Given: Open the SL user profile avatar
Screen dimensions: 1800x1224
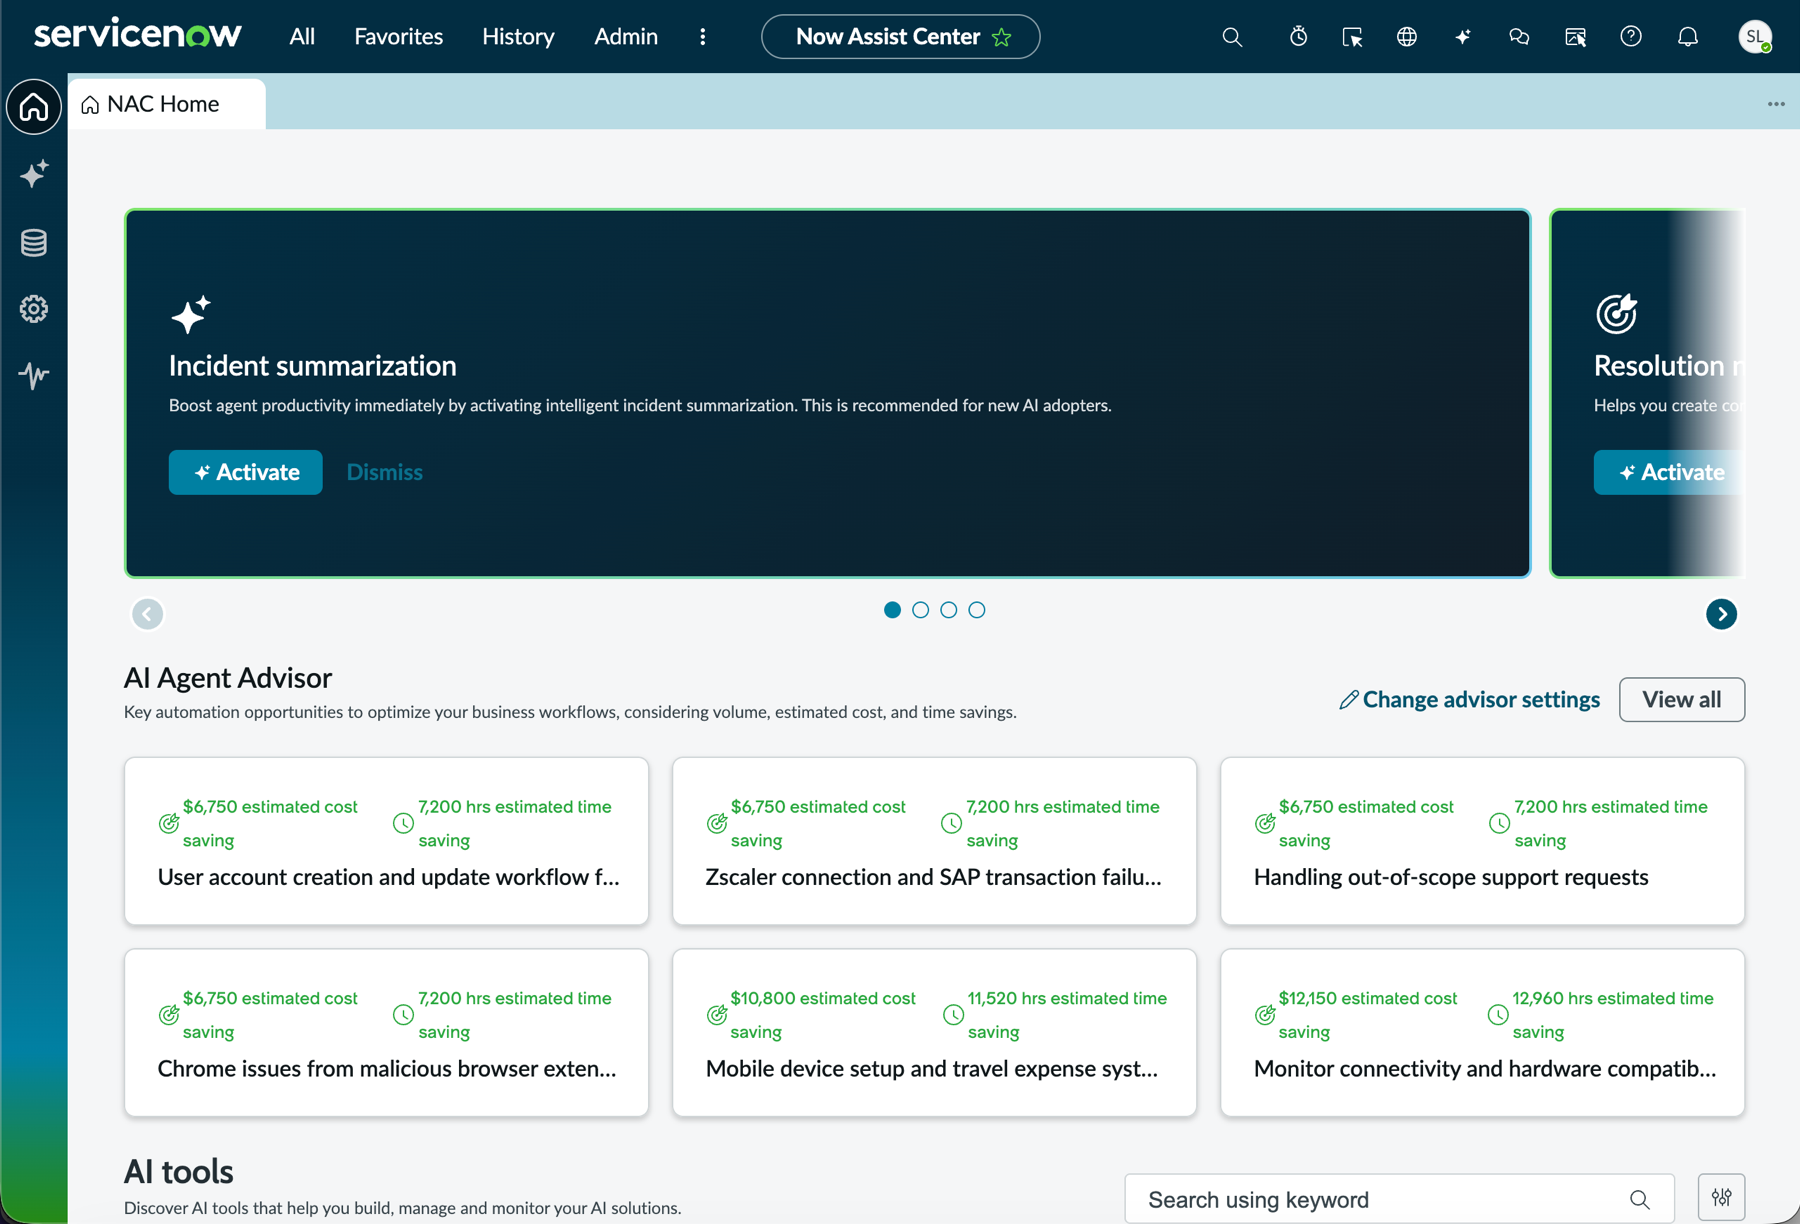Looking at the screenshot, I should pyautogui.click(x=1755, y=37).
